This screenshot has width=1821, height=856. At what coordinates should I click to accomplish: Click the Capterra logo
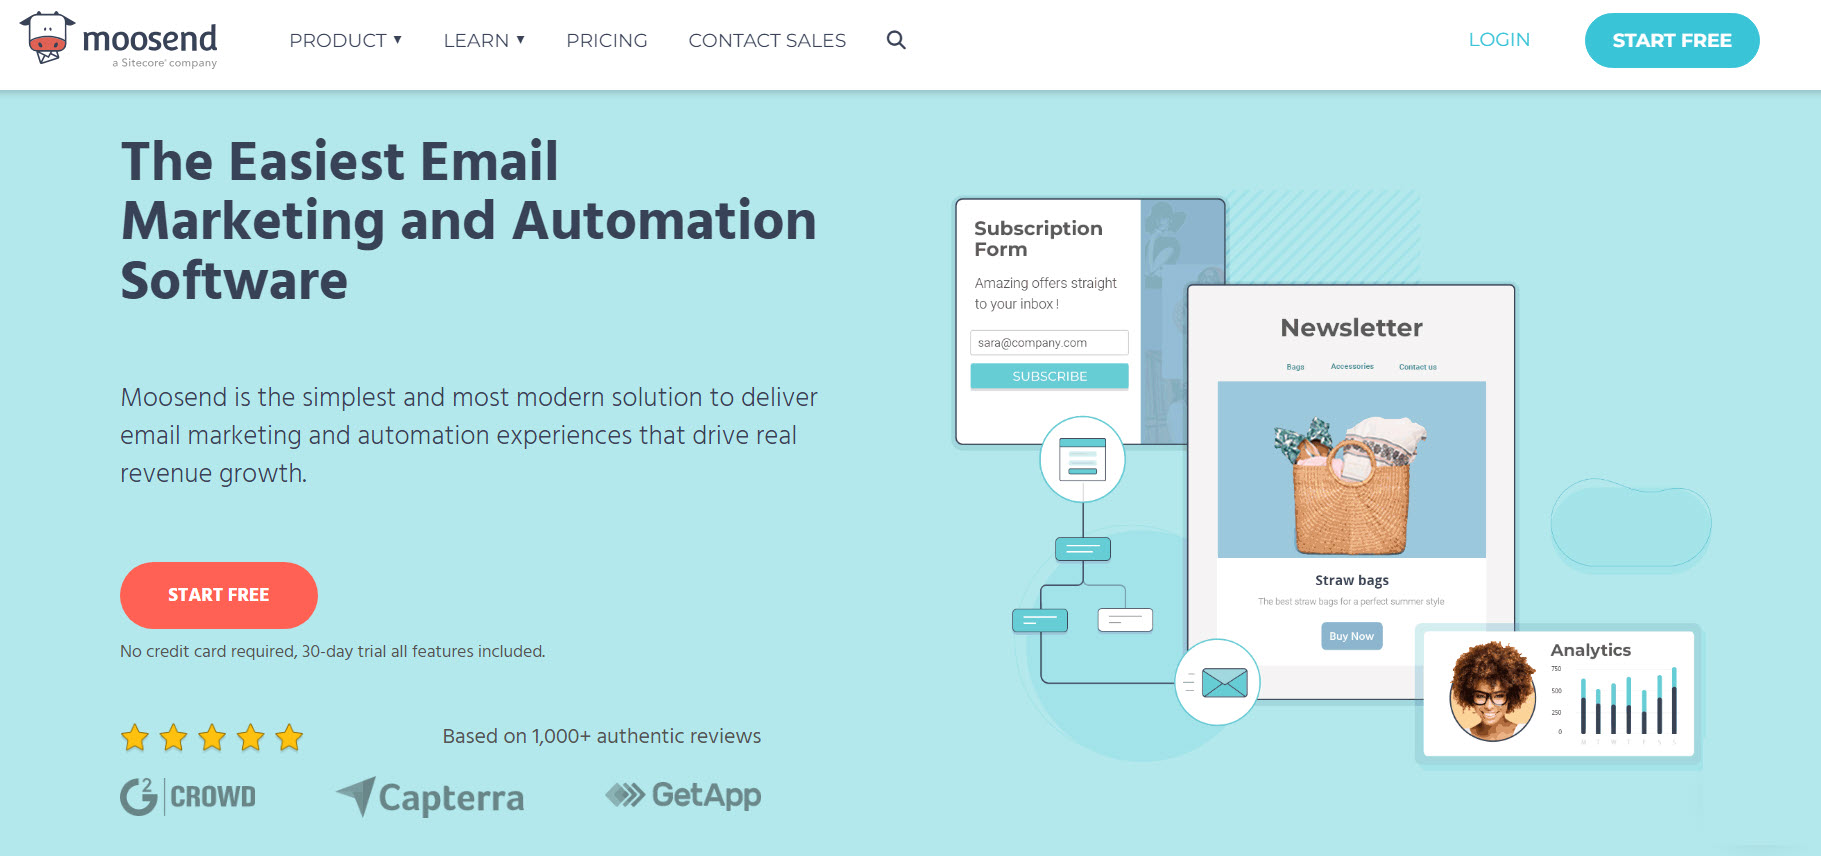[430, 797]
